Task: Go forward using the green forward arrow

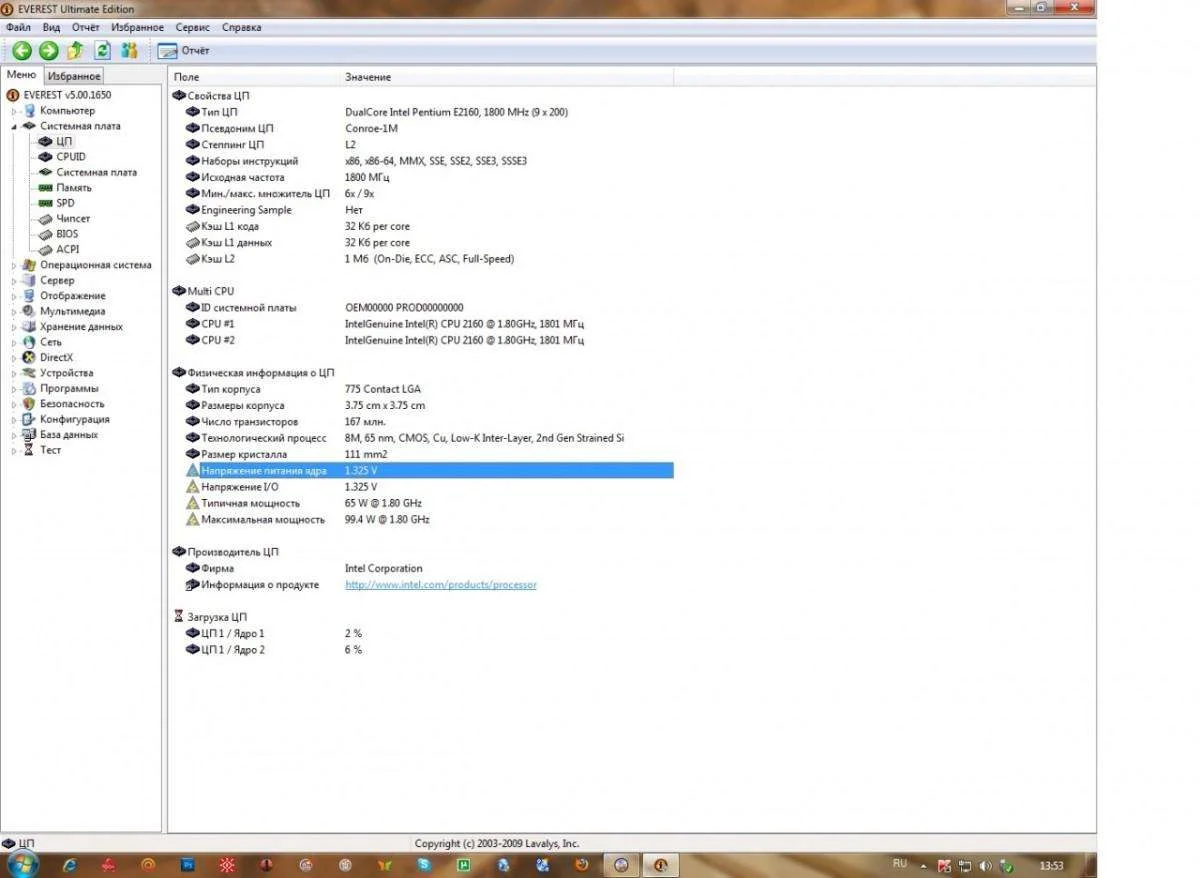Action: point(49,50)
